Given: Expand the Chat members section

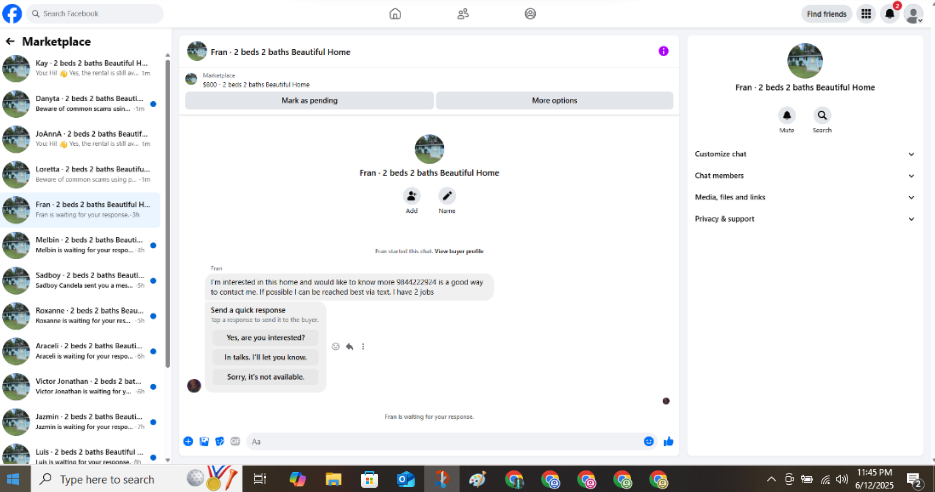Looking at the screenshot, I should [804, 175].
